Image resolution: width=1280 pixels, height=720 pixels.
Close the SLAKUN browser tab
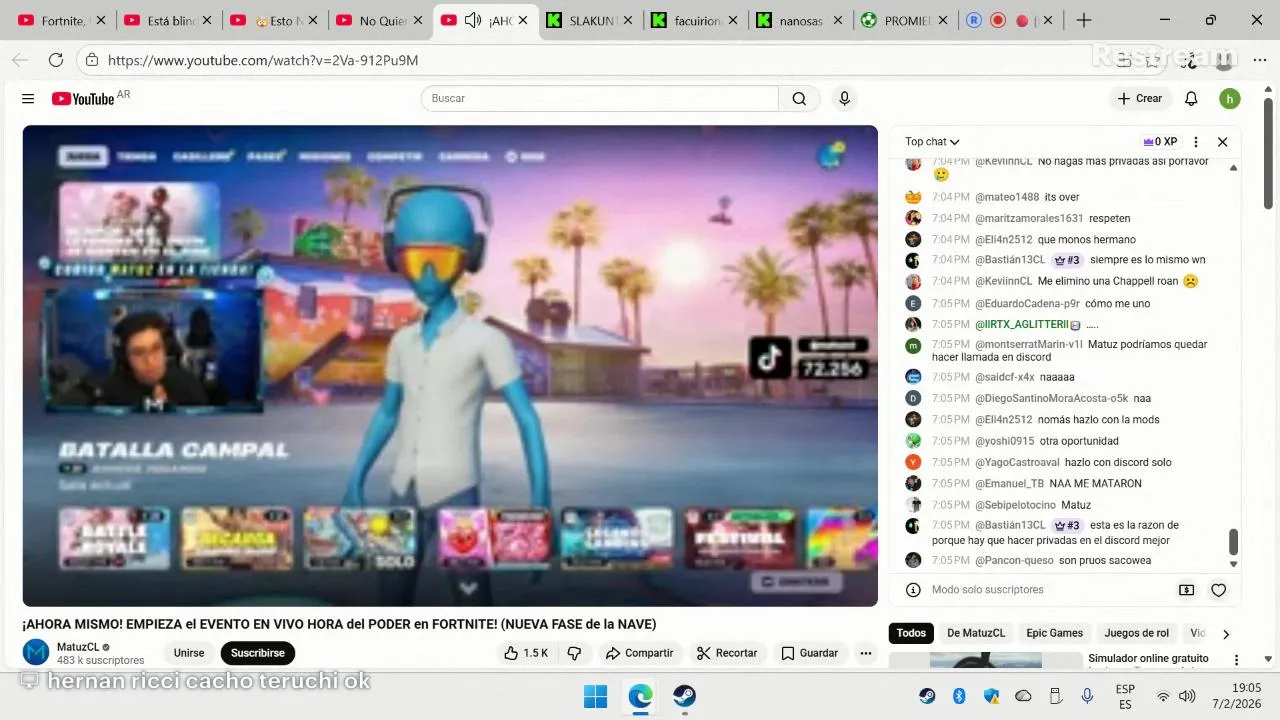pyautogui.click(x=628, y=21)
